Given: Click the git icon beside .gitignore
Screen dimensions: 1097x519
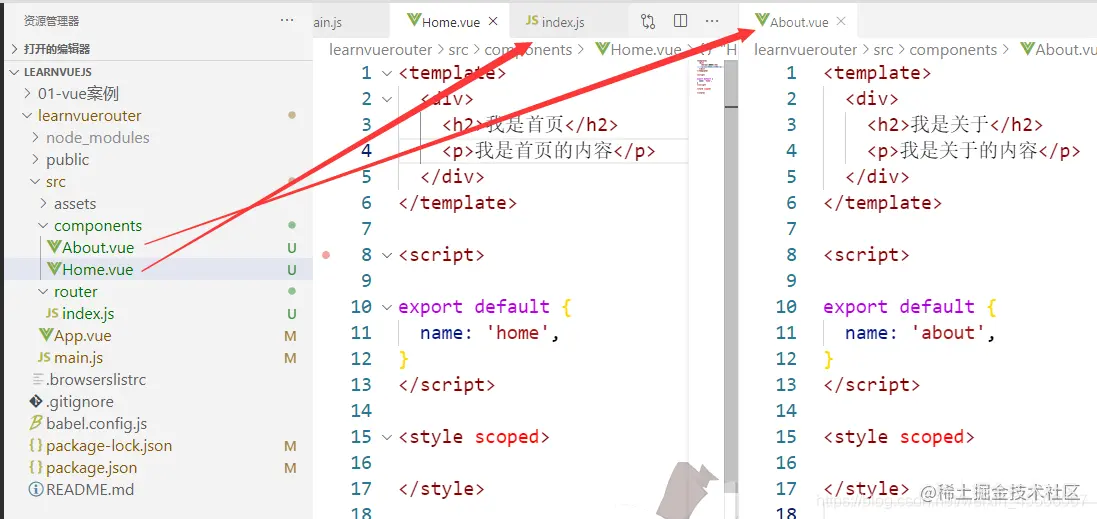Looking at the screenshot, I should 36,401.
